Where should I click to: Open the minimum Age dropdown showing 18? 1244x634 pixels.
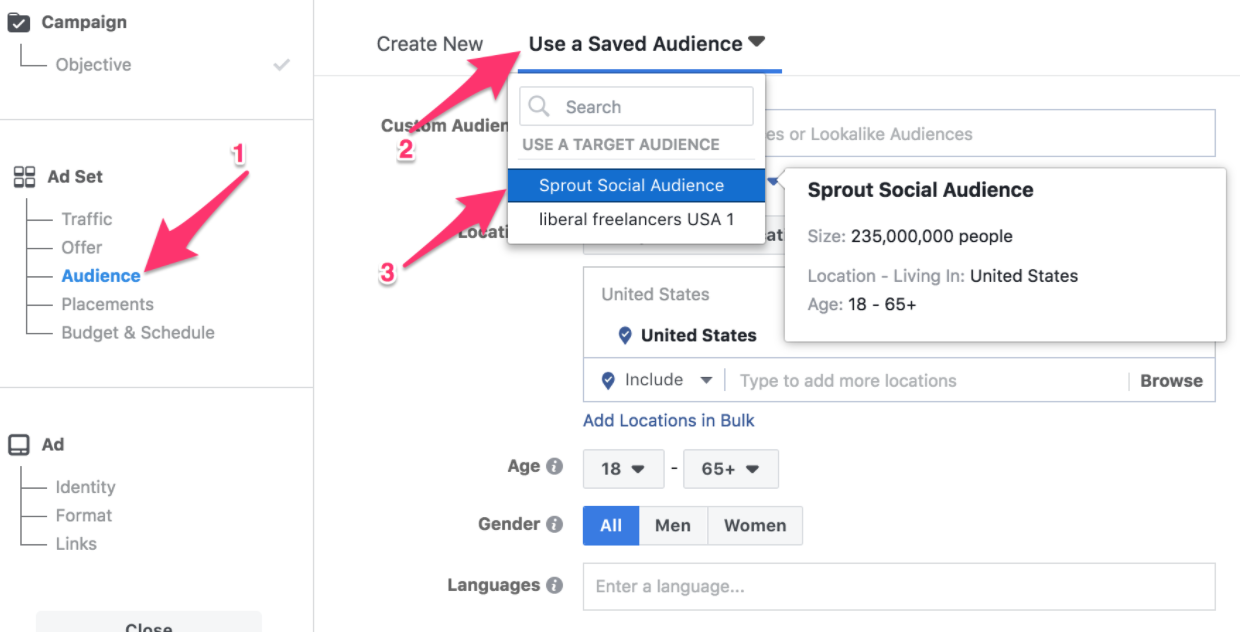pyautogui.click(x=623, y=468)
